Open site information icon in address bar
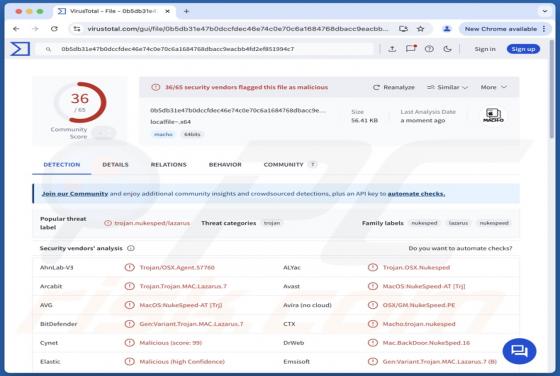 pos(77,29)
